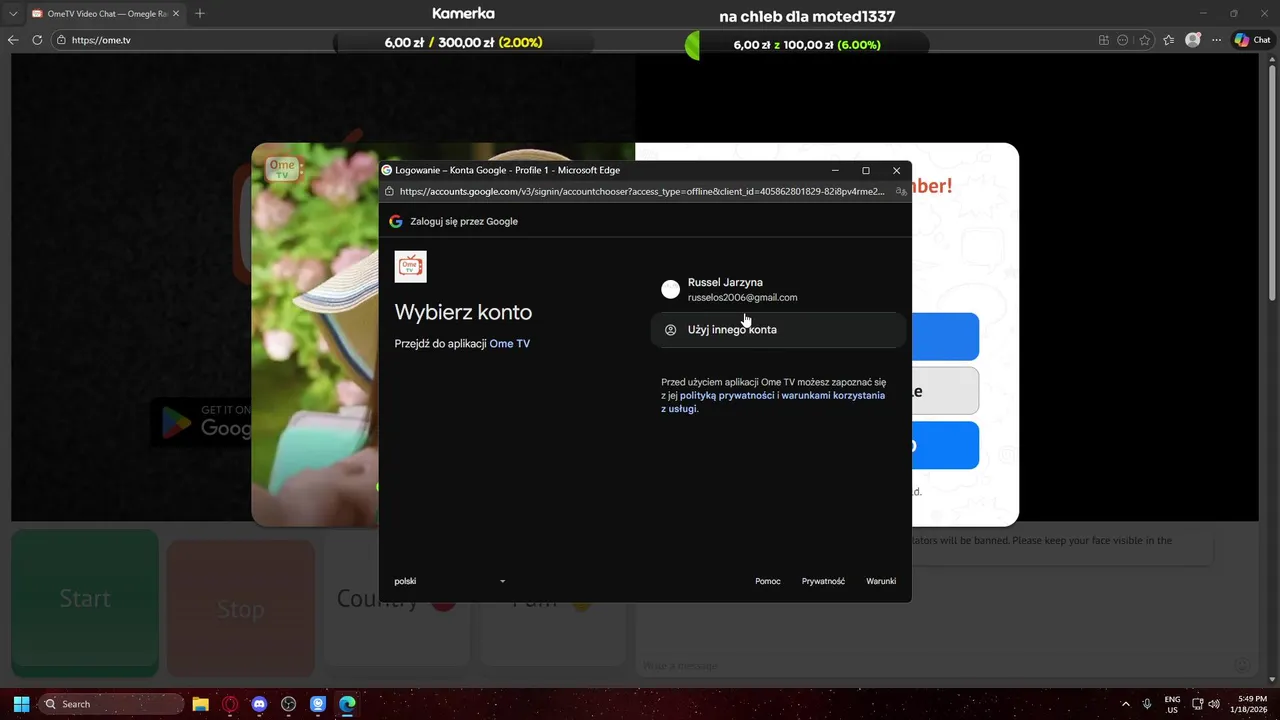Viewport: 1280px width, 720px height.
Task: Click the 'Wybierz konto' heading
Action: tap(463, 313)
